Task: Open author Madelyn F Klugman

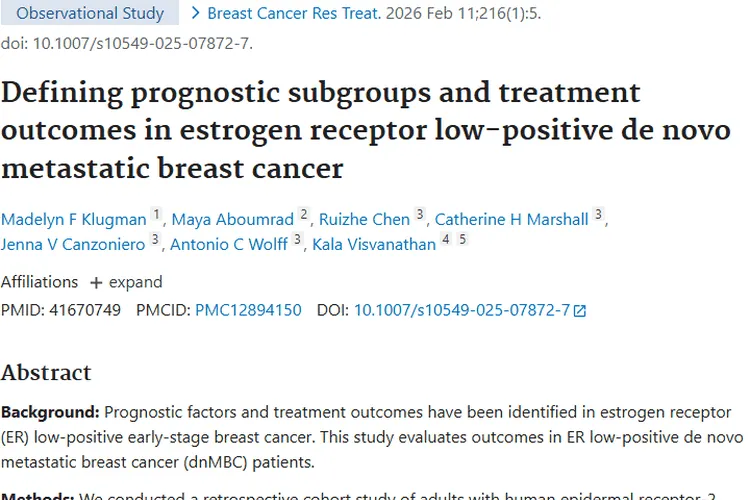Action: click(x=73, y=218)
